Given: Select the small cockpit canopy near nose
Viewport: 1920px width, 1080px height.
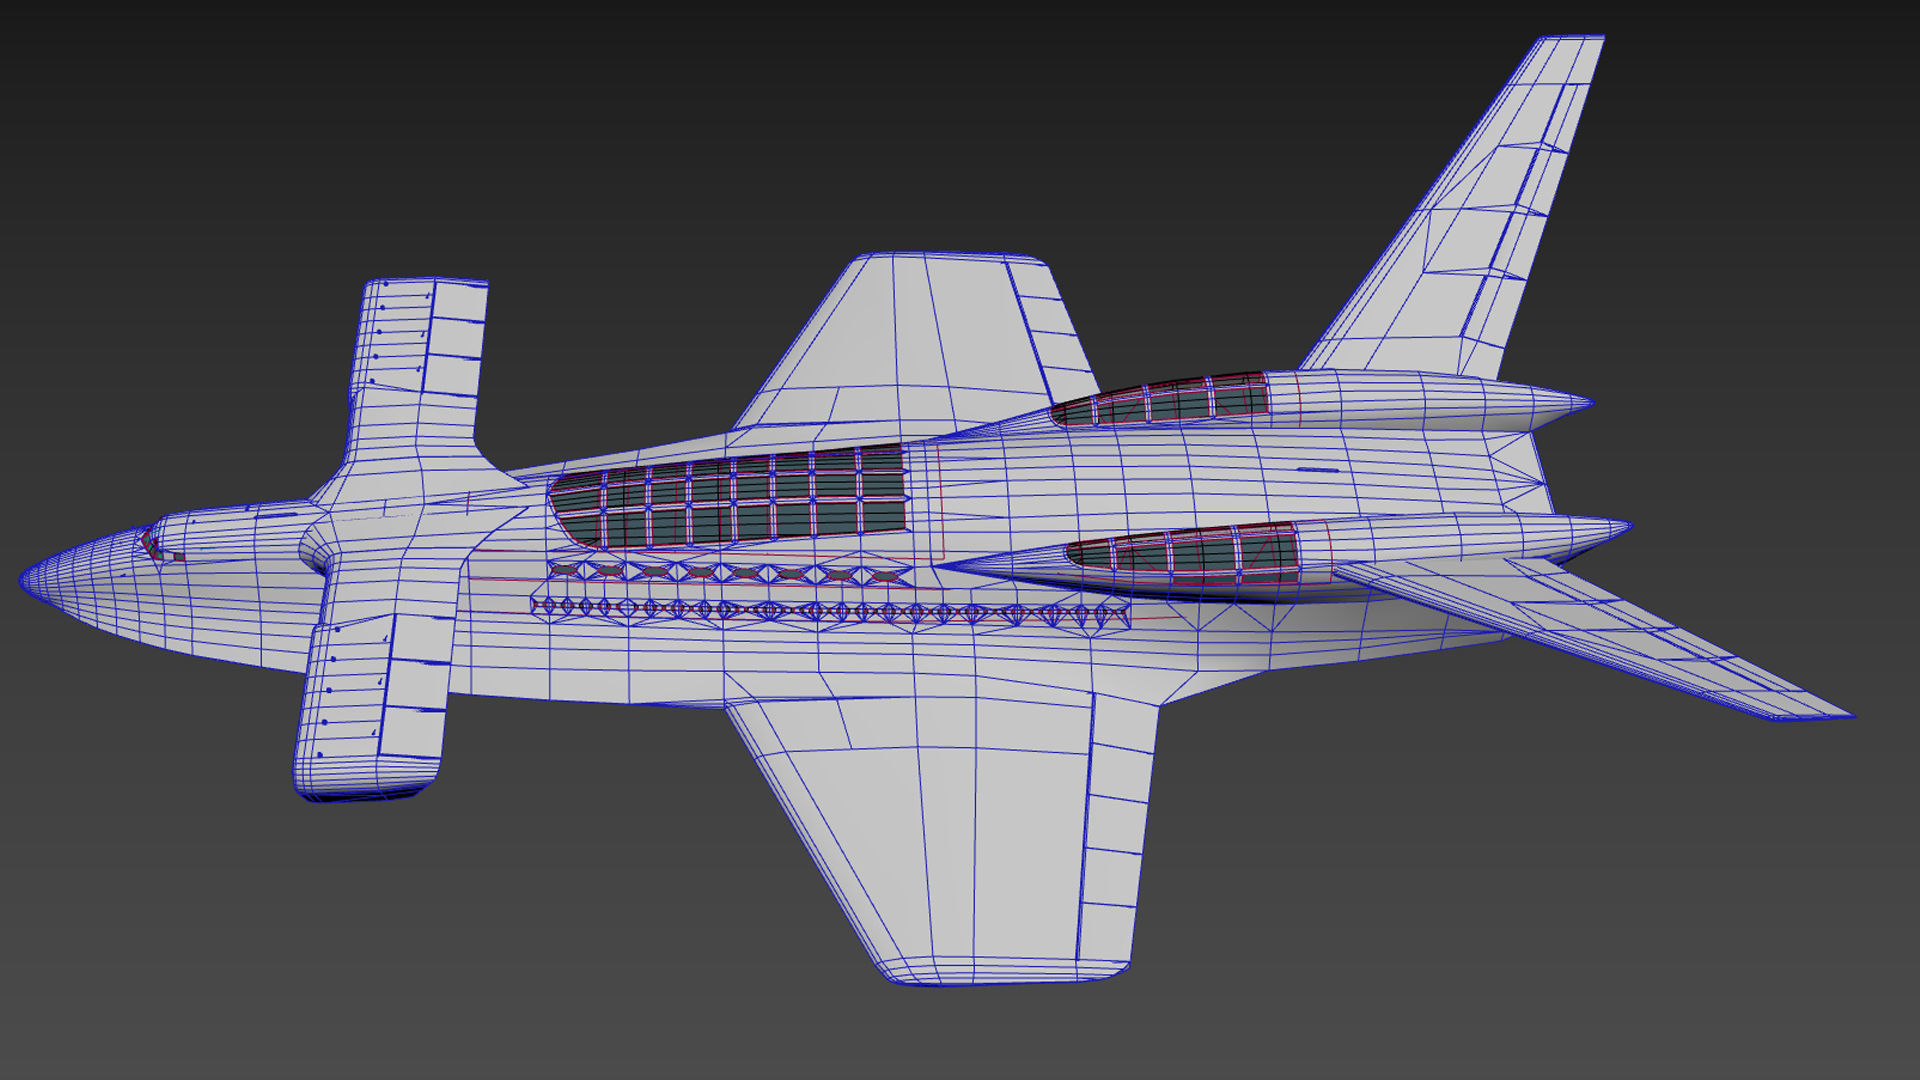Looking at the screenshot, I should coord(150,545).
